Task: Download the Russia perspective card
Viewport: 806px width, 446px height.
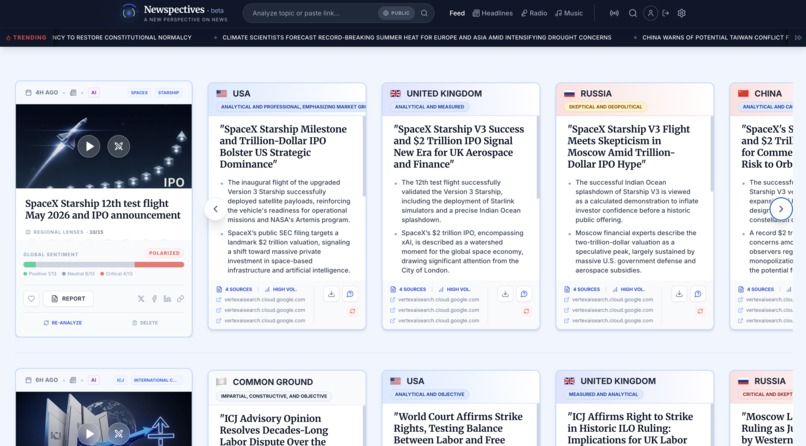Action: 679,294
